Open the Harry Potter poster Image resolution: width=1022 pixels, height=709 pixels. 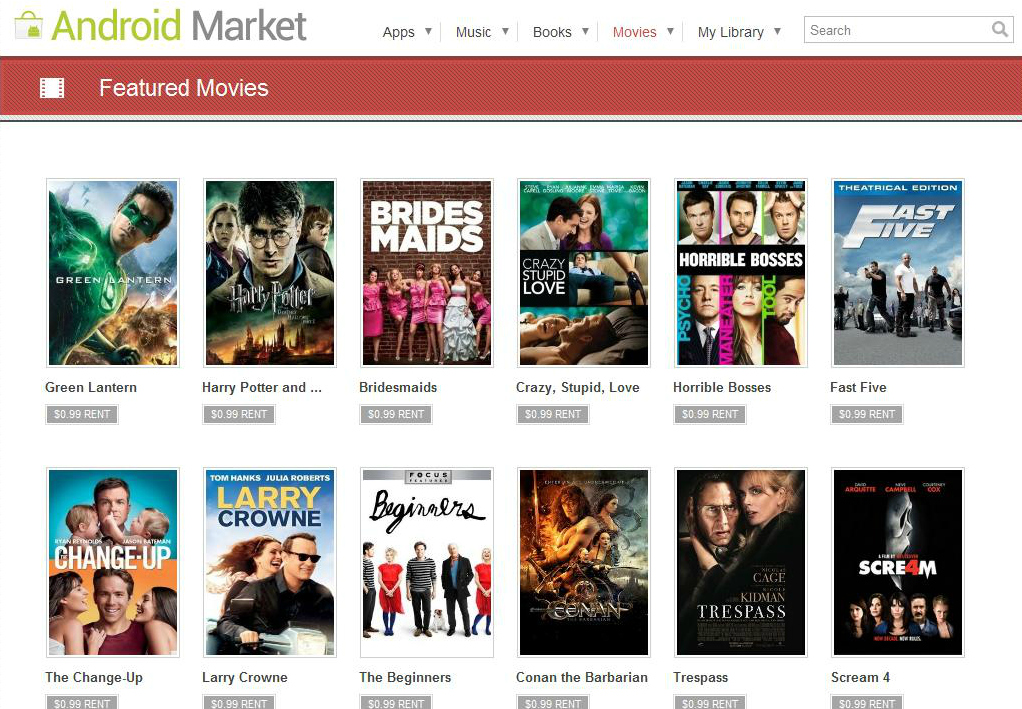tap(270, 272)
